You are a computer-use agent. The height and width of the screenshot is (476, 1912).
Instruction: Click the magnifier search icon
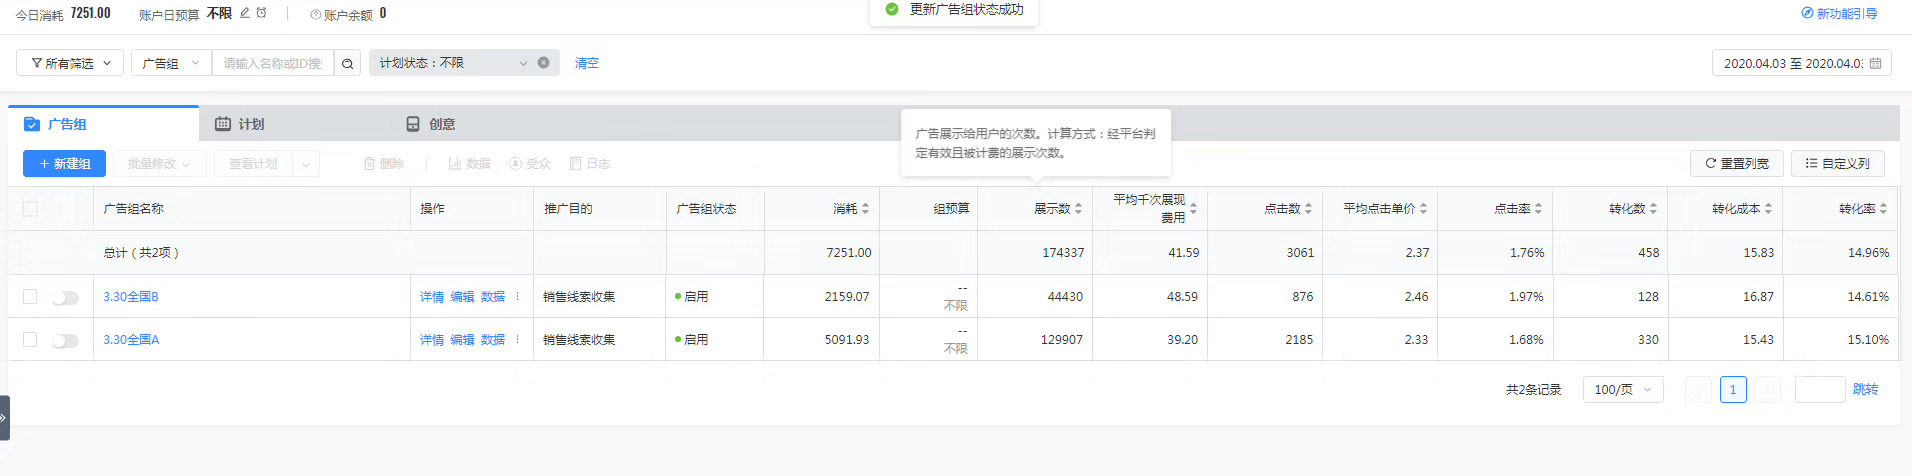click(347, 63)
